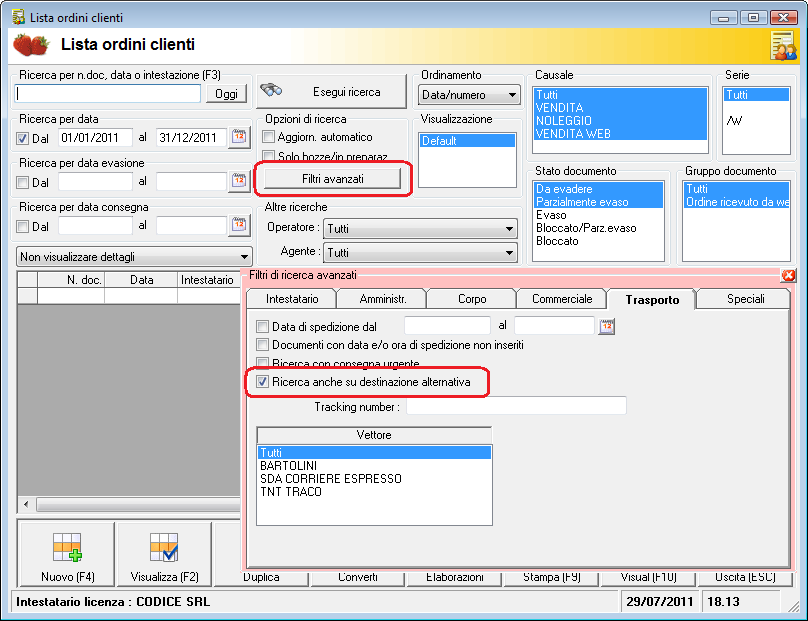Click Visual (F10) button
This screenshot has height=621, width=808.
[648, 578]
